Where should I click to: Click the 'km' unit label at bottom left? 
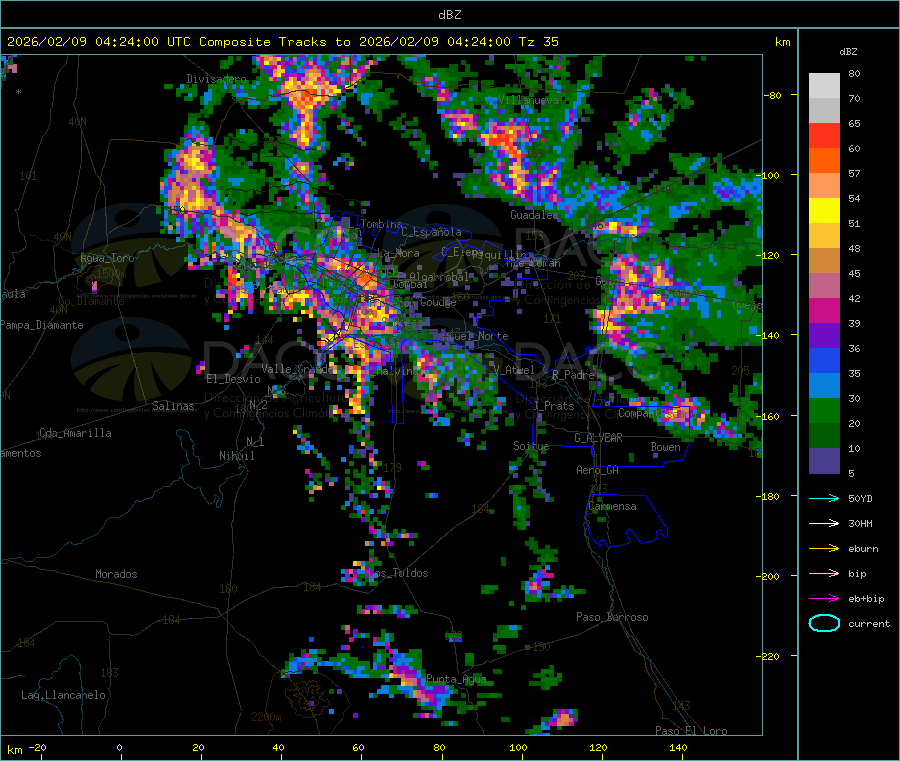tap(14, 750)
